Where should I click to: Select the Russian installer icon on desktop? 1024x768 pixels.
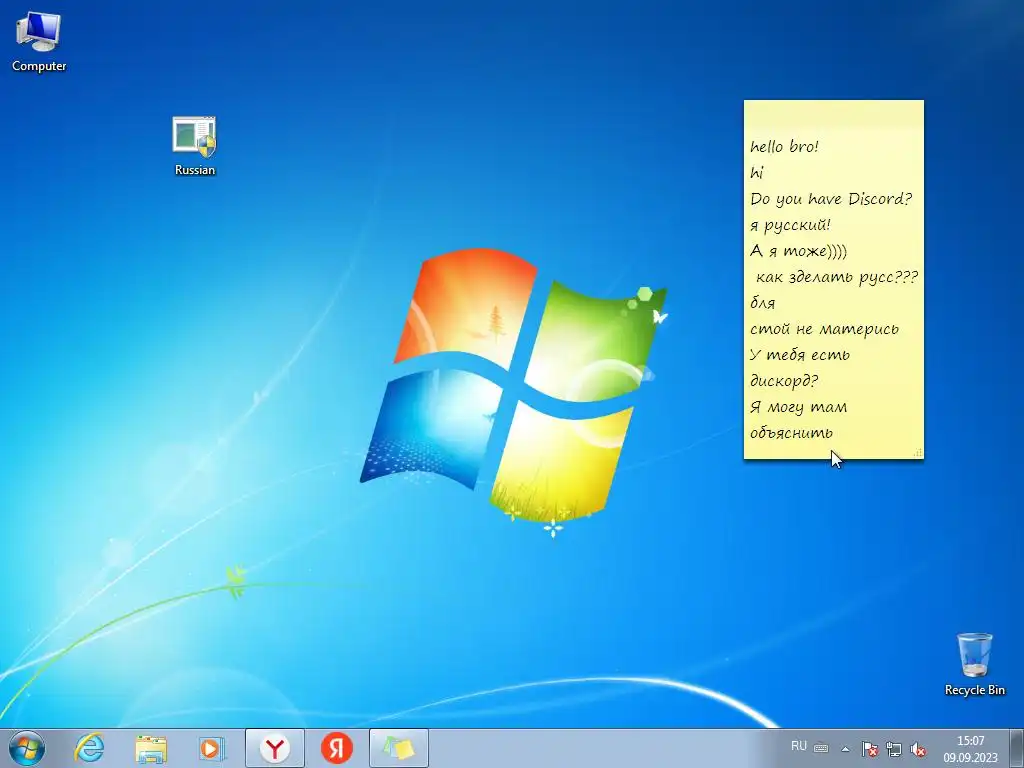195,145
